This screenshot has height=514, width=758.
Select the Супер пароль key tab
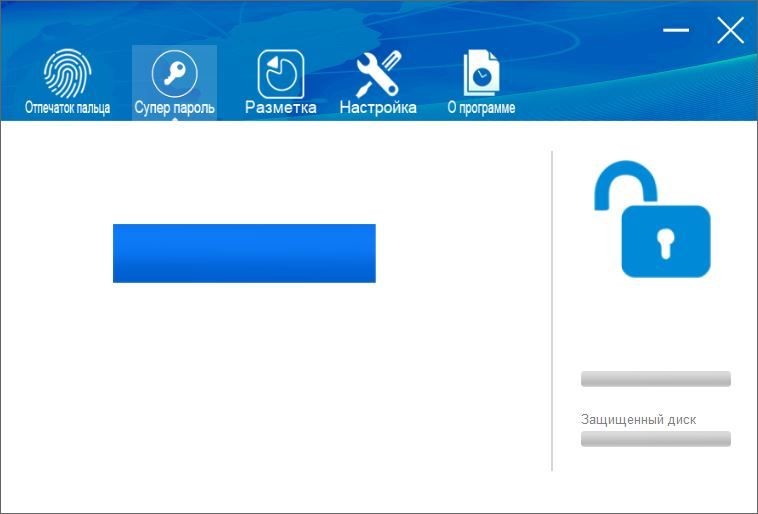174,82
